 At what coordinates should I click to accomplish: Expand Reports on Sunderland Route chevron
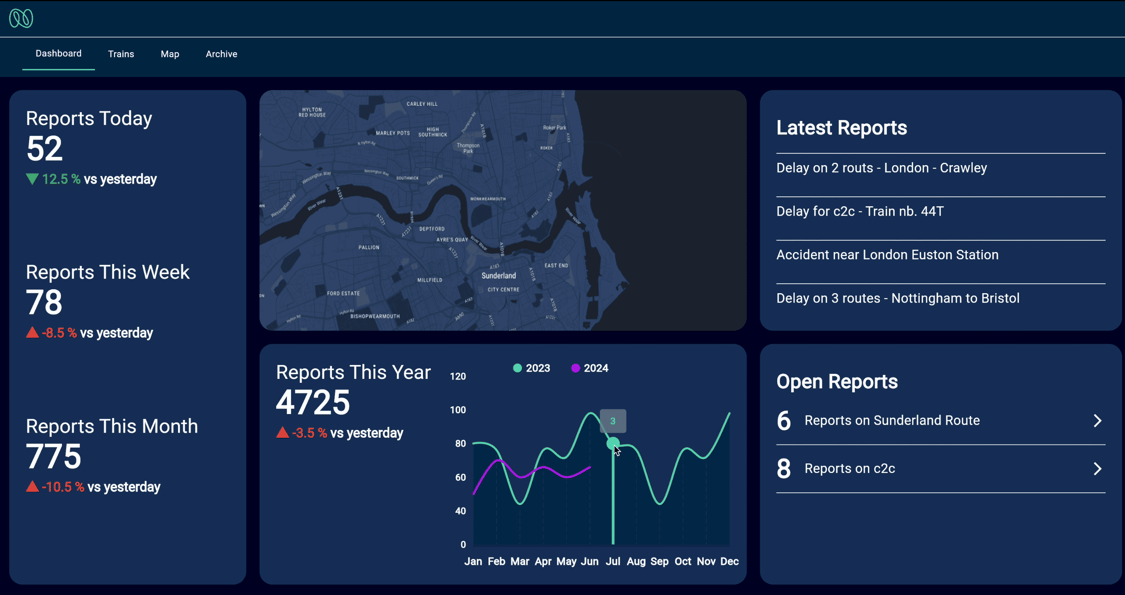tap(1097, 421)
